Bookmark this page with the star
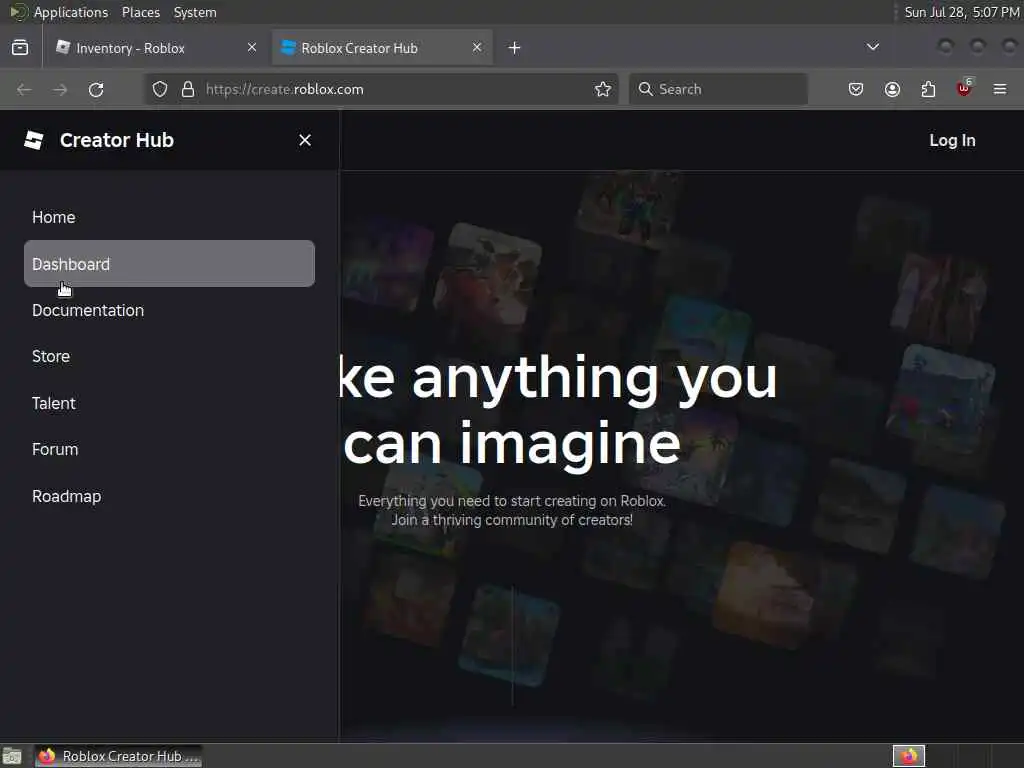 pos(603,89)
